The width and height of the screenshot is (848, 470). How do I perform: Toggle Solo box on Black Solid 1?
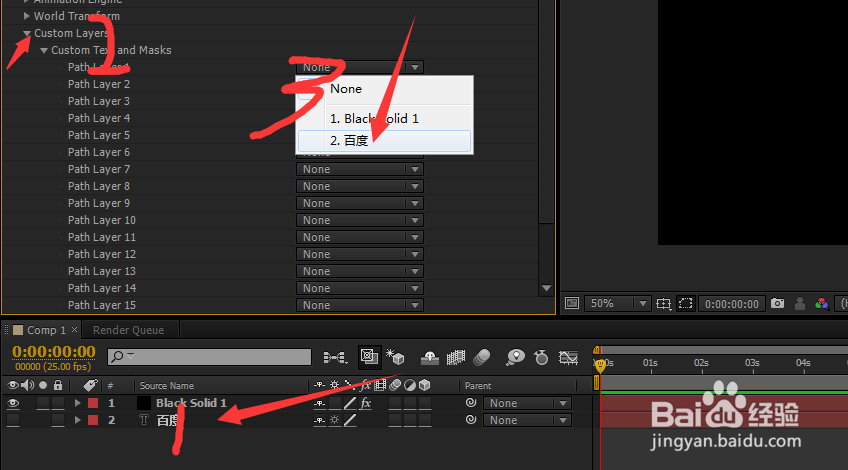[x=43, y=403]
